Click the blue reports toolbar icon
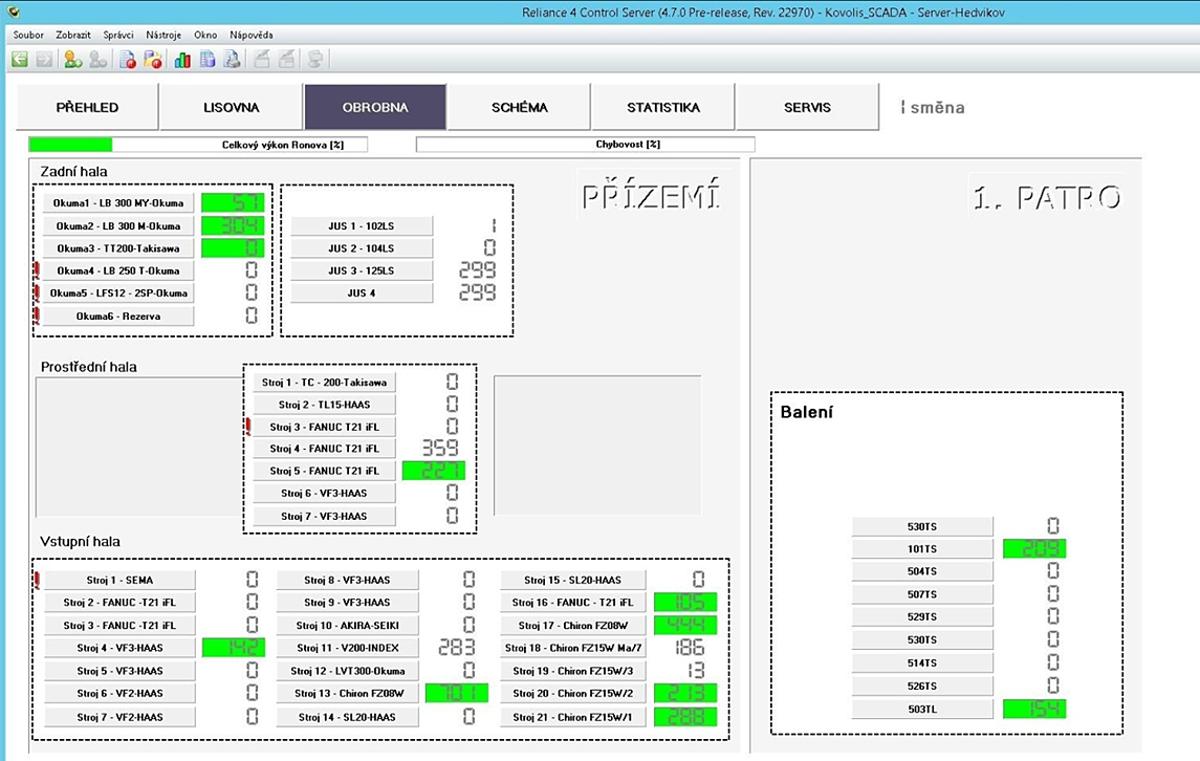This screenshot has width=1200, height=761. (208, 60)
